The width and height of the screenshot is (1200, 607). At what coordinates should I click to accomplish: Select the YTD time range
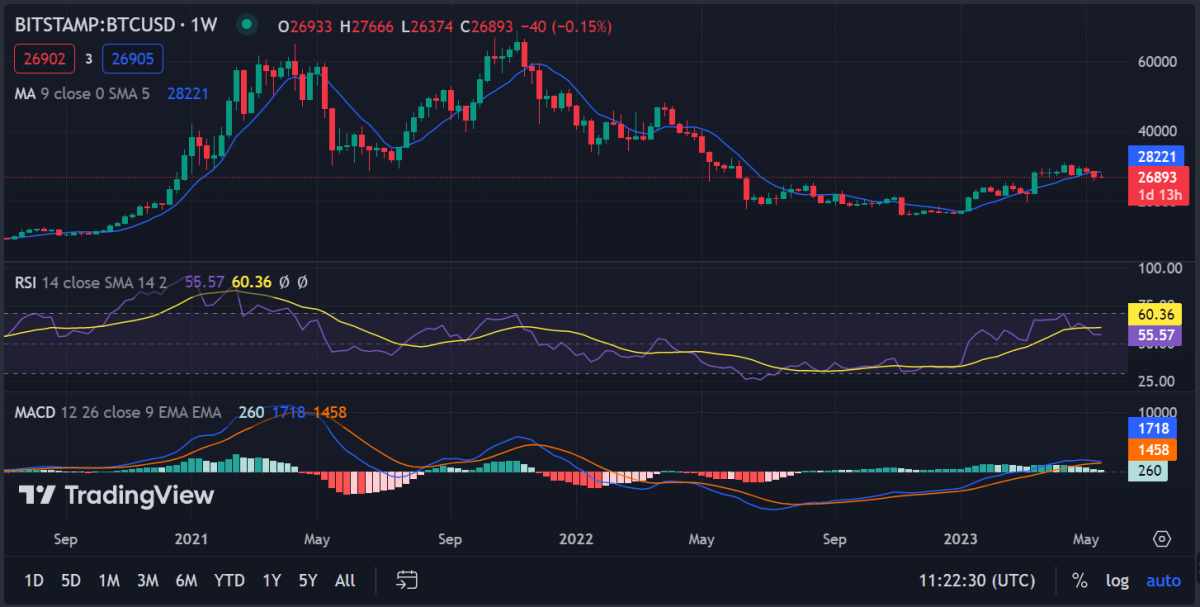230,580
